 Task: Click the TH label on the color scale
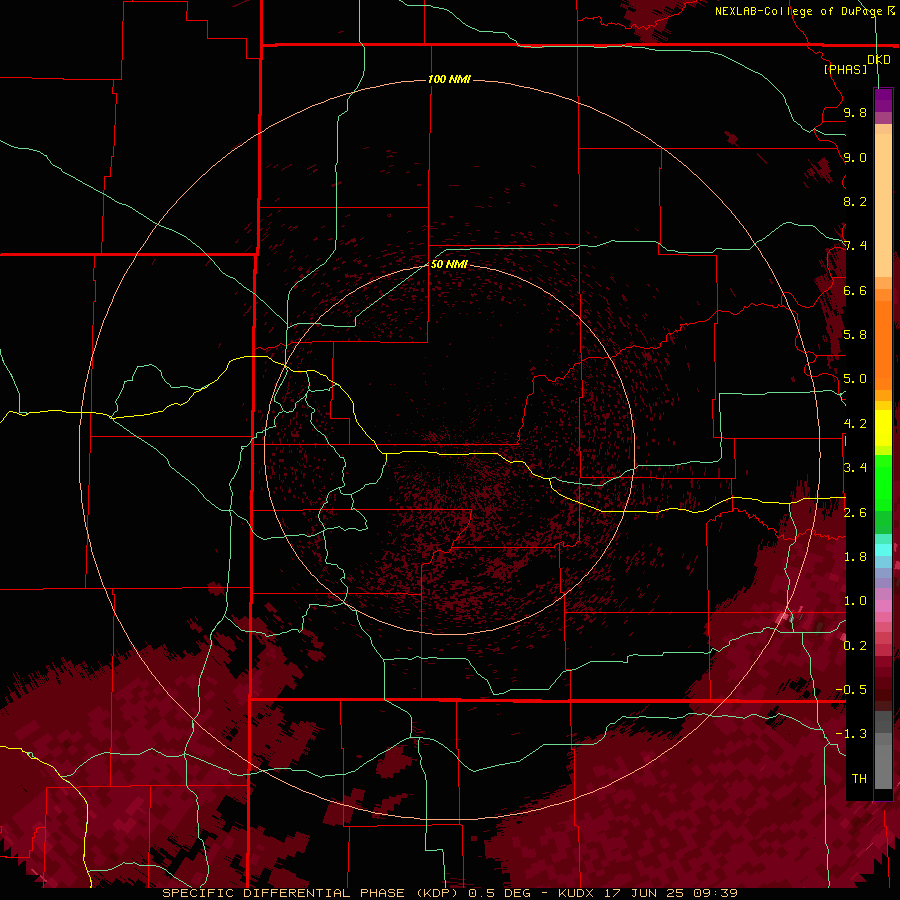tap(859, 779)
